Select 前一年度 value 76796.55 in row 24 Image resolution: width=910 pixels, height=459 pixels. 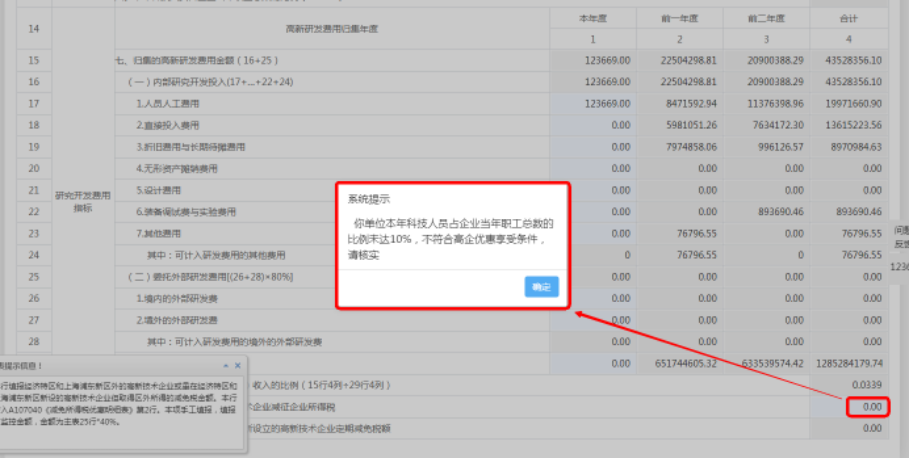696,255
